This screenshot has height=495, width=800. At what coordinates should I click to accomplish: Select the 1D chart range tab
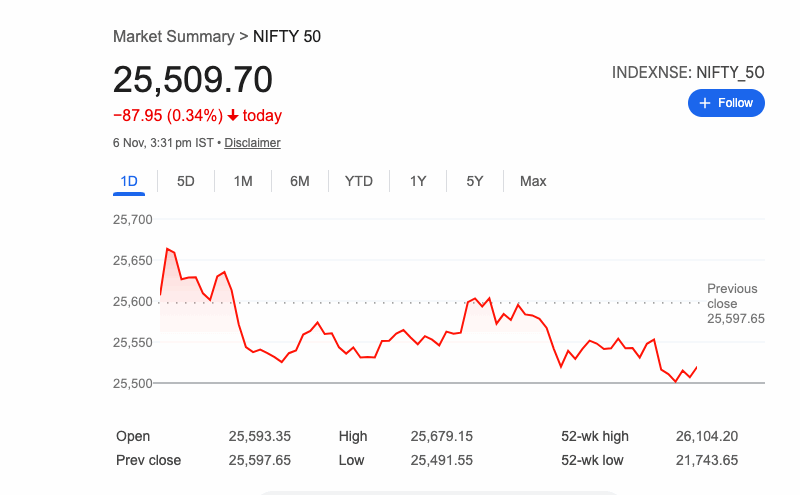[x=129, y=181]
